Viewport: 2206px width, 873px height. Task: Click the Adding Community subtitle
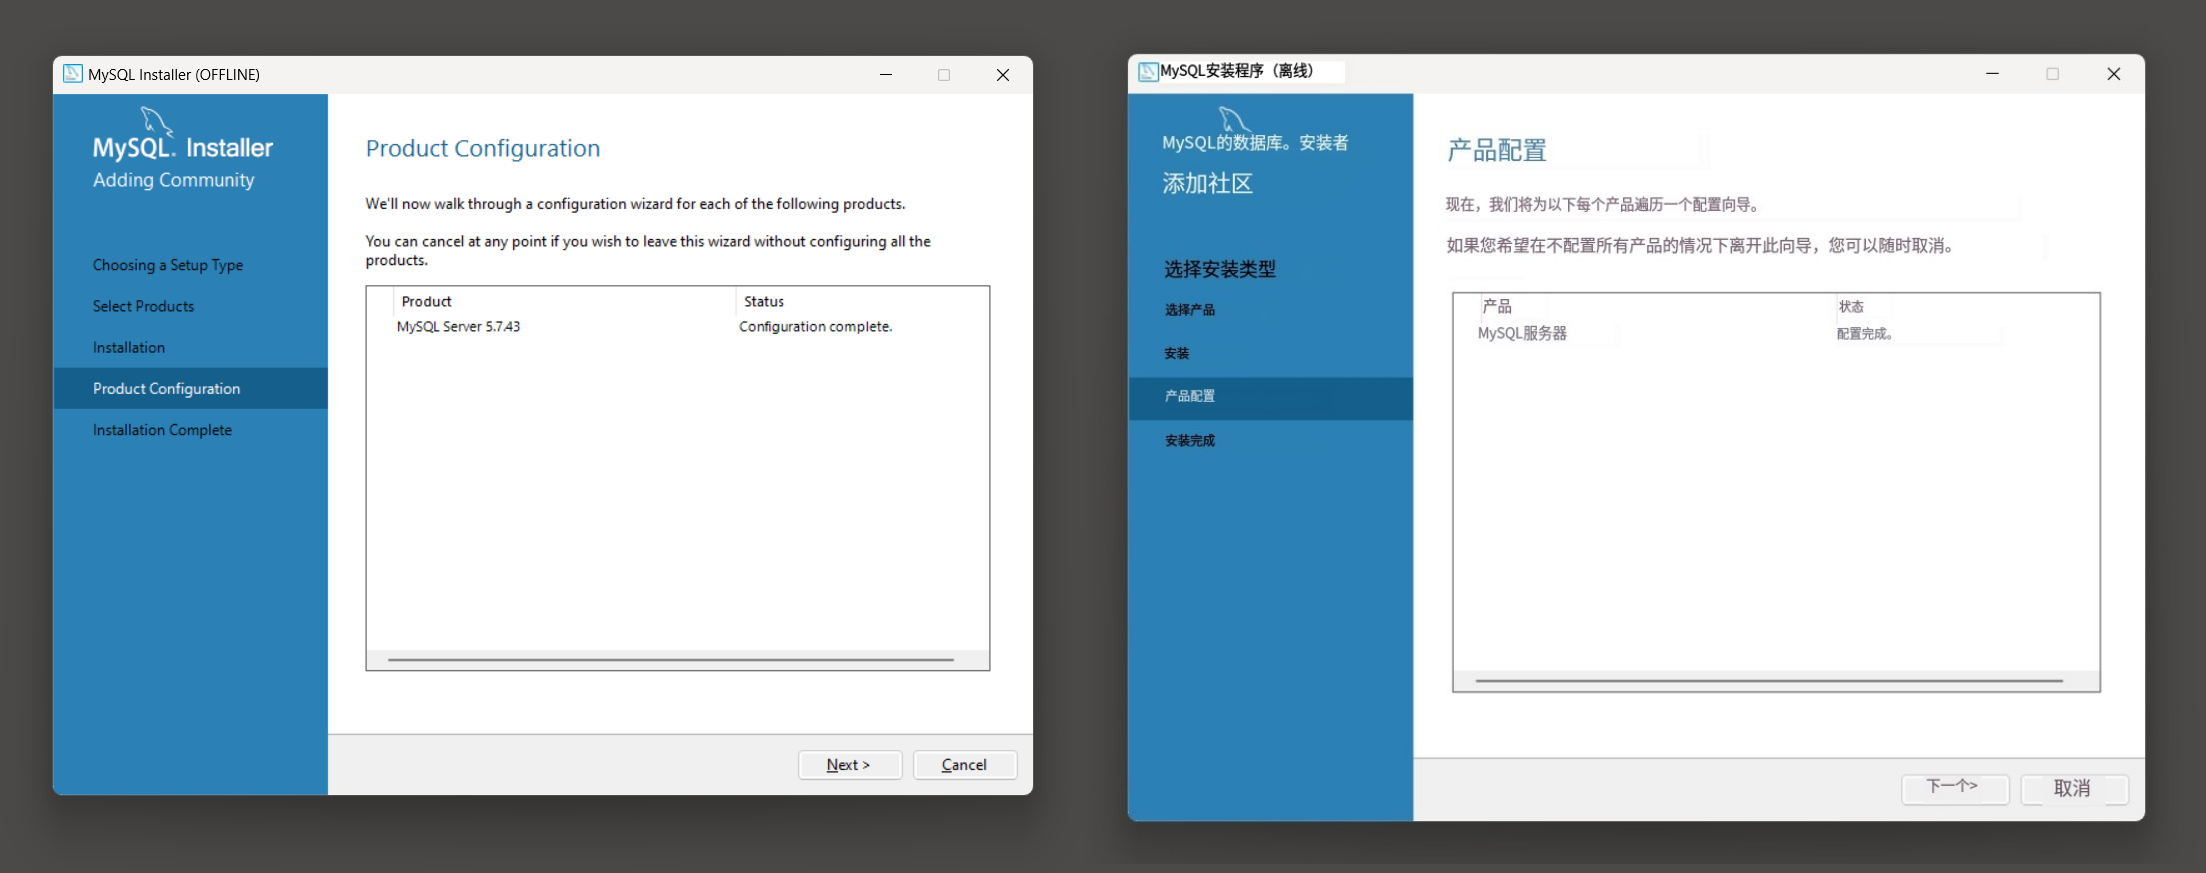pyautogui.click(x=174, y=180)
